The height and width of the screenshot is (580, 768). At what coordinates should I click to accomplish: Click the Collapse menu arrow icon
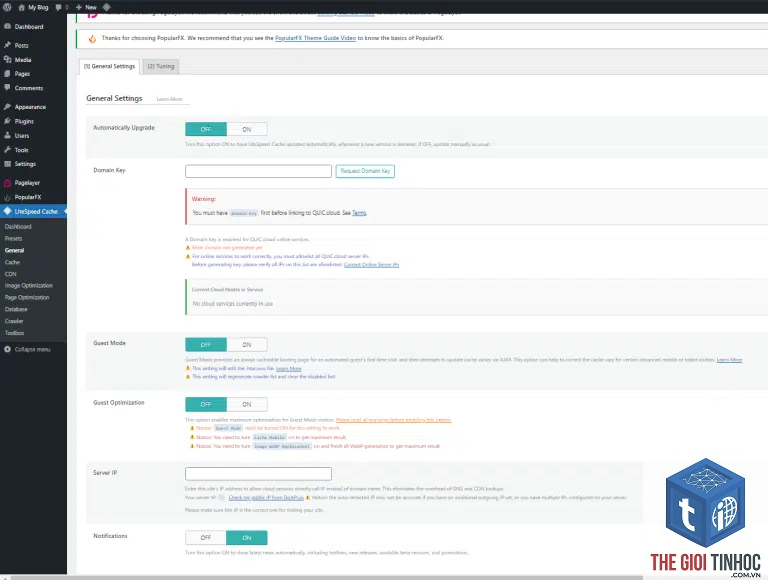[7, 349]
